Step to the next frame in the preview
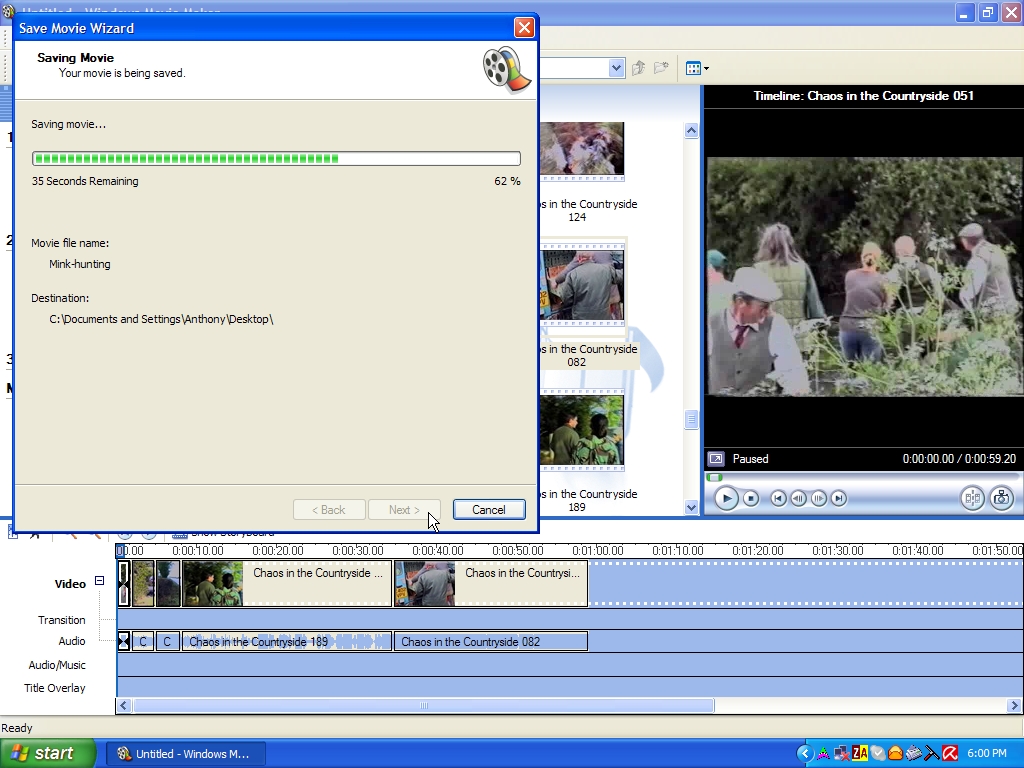The height and width of the screenshot is (768, 1024). (819, 498)
